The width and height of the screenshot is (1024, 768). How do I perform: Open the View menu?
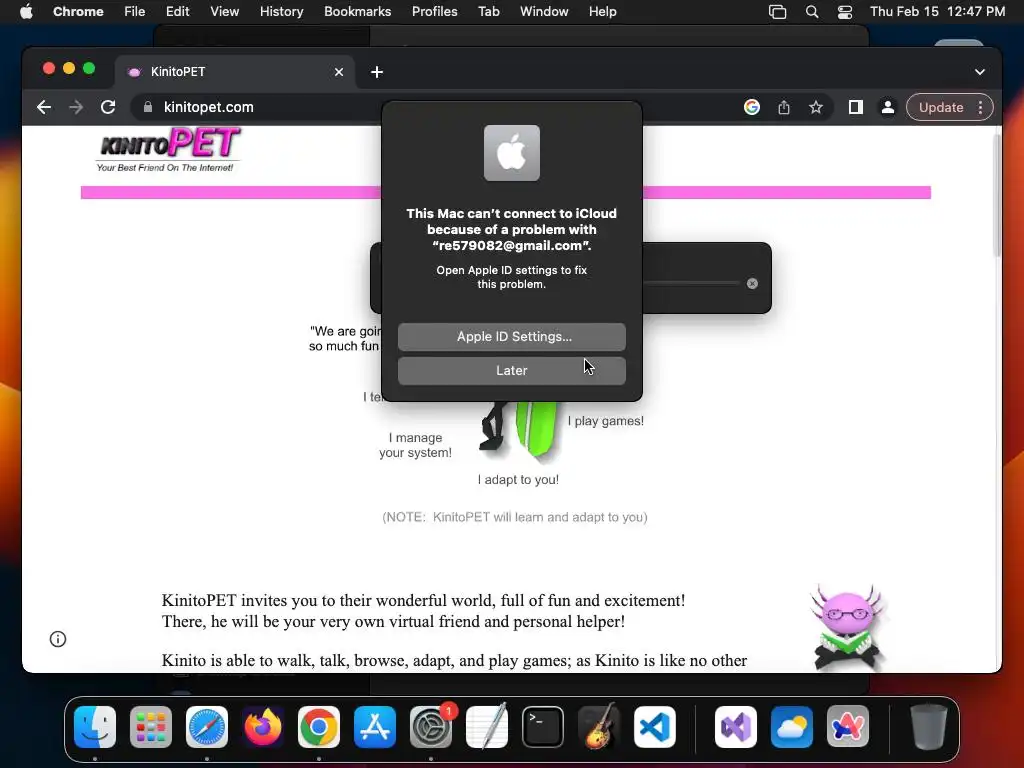pos(224,12)
